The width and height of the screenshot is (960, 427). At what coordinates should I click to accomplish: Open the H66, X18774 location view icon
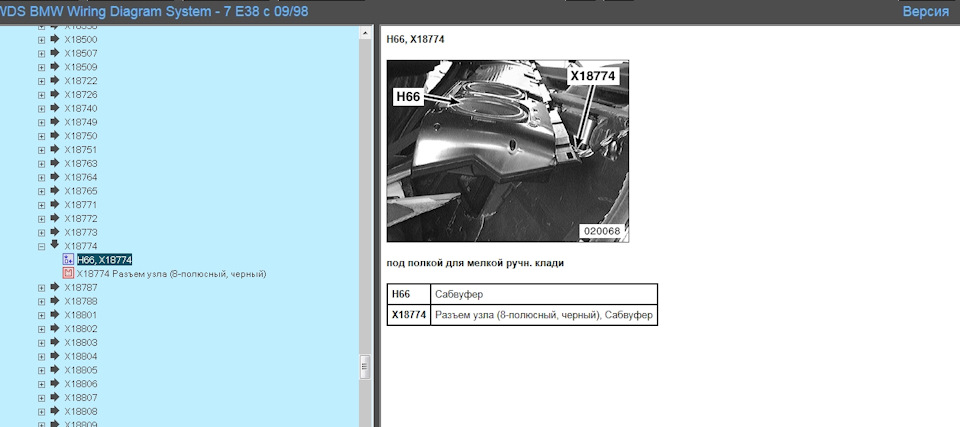[68, 260]
